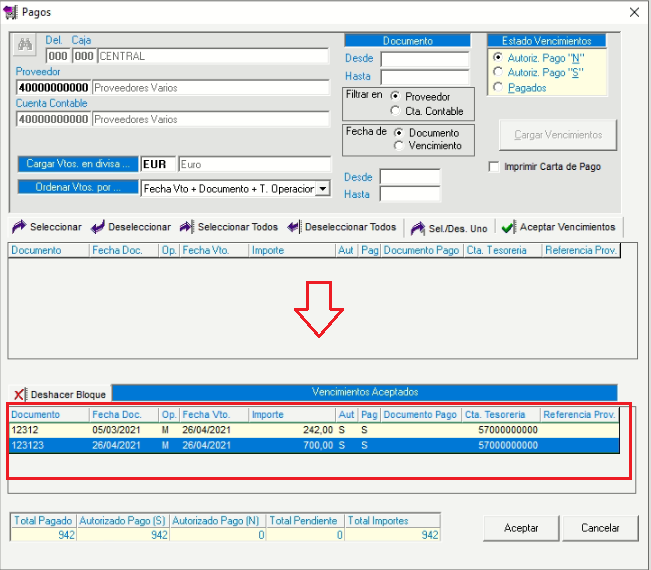
Task: Click accepted grid Referencia Prov. header
Action: (x=580, y=414)
